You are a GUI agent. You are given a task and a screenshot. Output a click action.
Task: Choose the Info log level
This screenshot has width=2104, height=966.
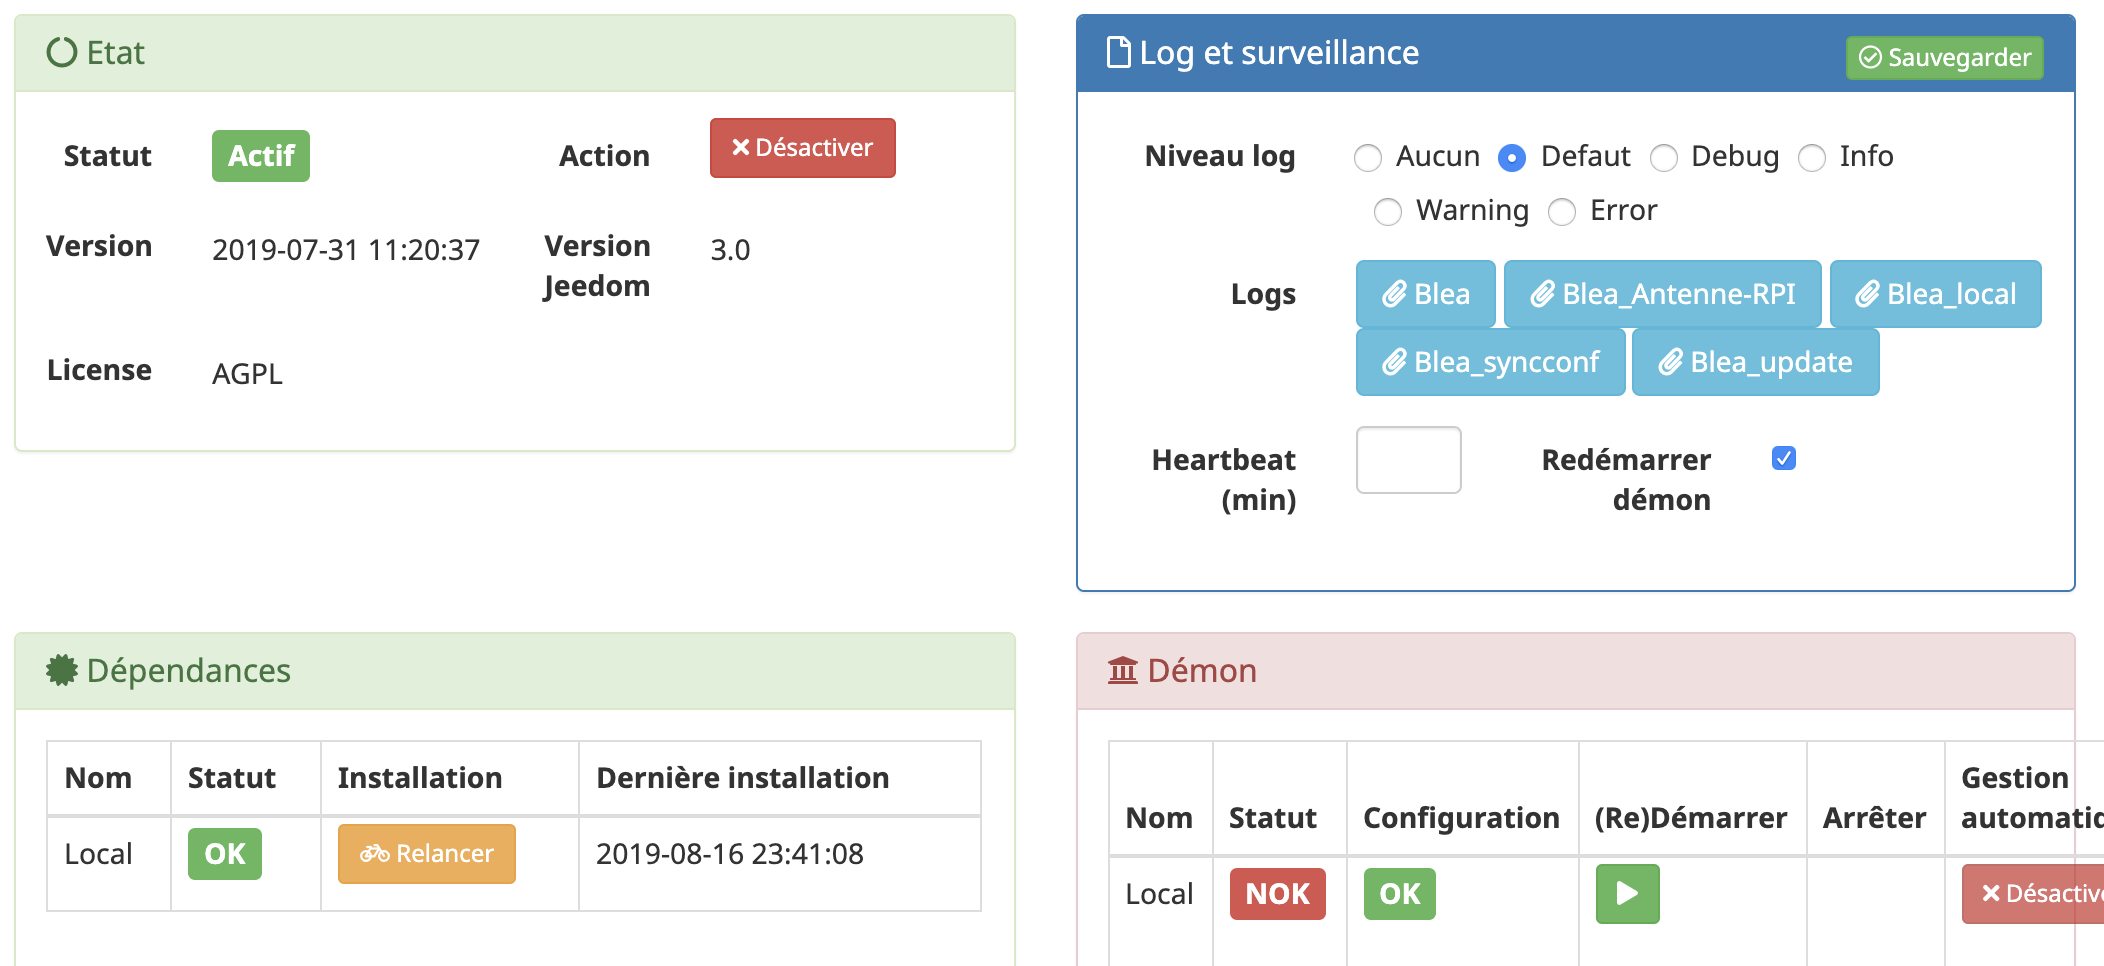1811,158
